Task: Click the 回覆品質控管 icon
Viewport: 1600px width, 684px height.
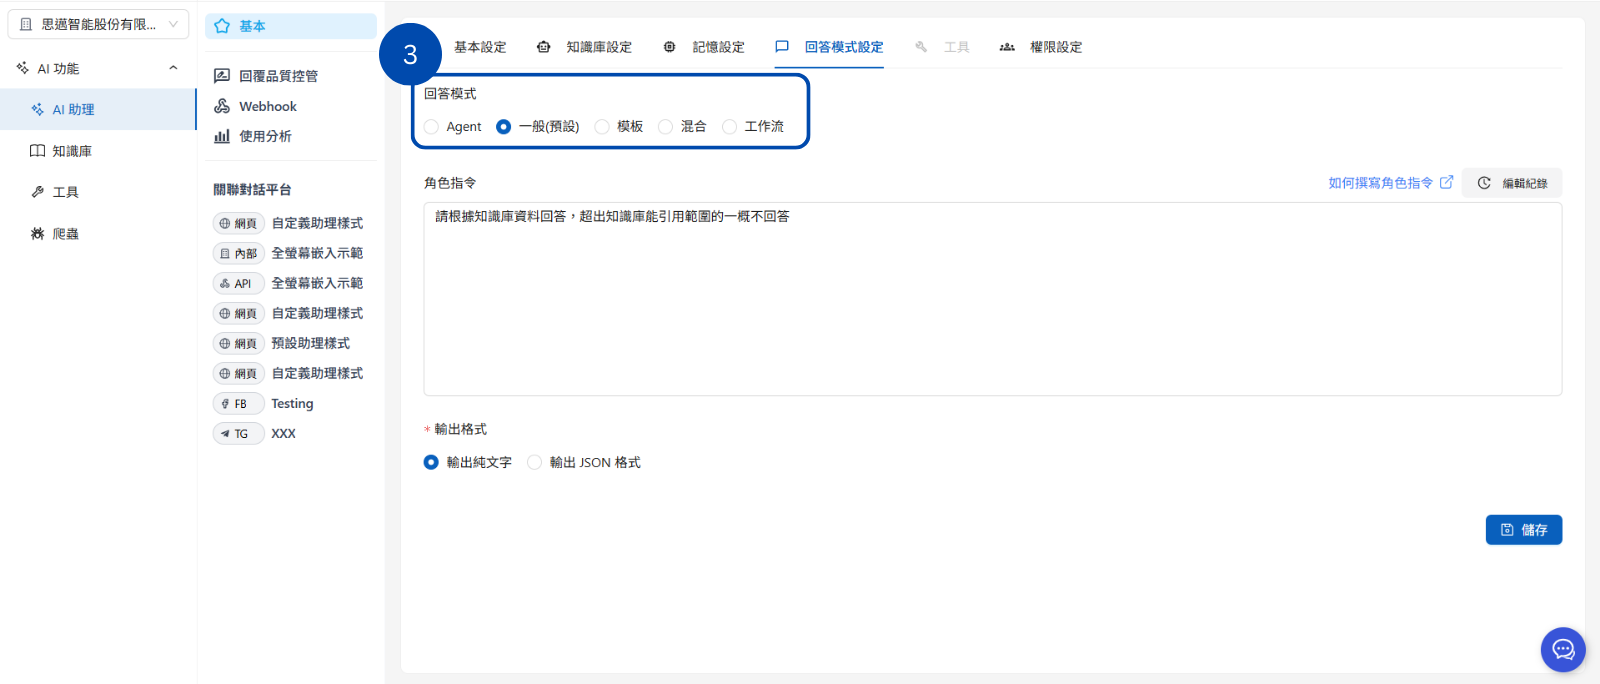Action: point(222,76)
